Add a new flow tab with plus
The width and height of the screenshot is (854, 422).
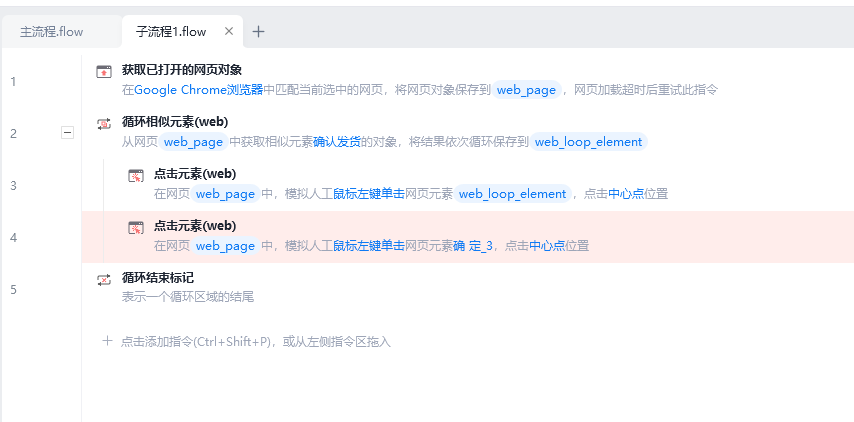click(x=259, y=32)
